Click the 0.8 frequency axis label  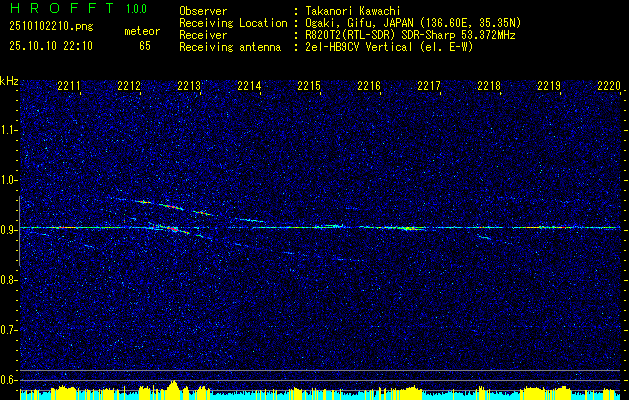[x=8, y=280]
